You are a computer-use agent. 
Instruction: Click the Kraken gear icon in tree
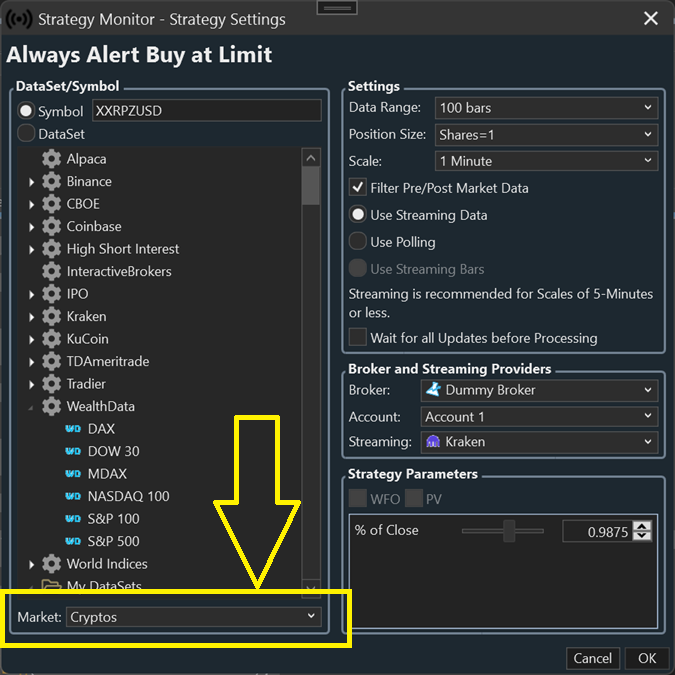(52, 316)
